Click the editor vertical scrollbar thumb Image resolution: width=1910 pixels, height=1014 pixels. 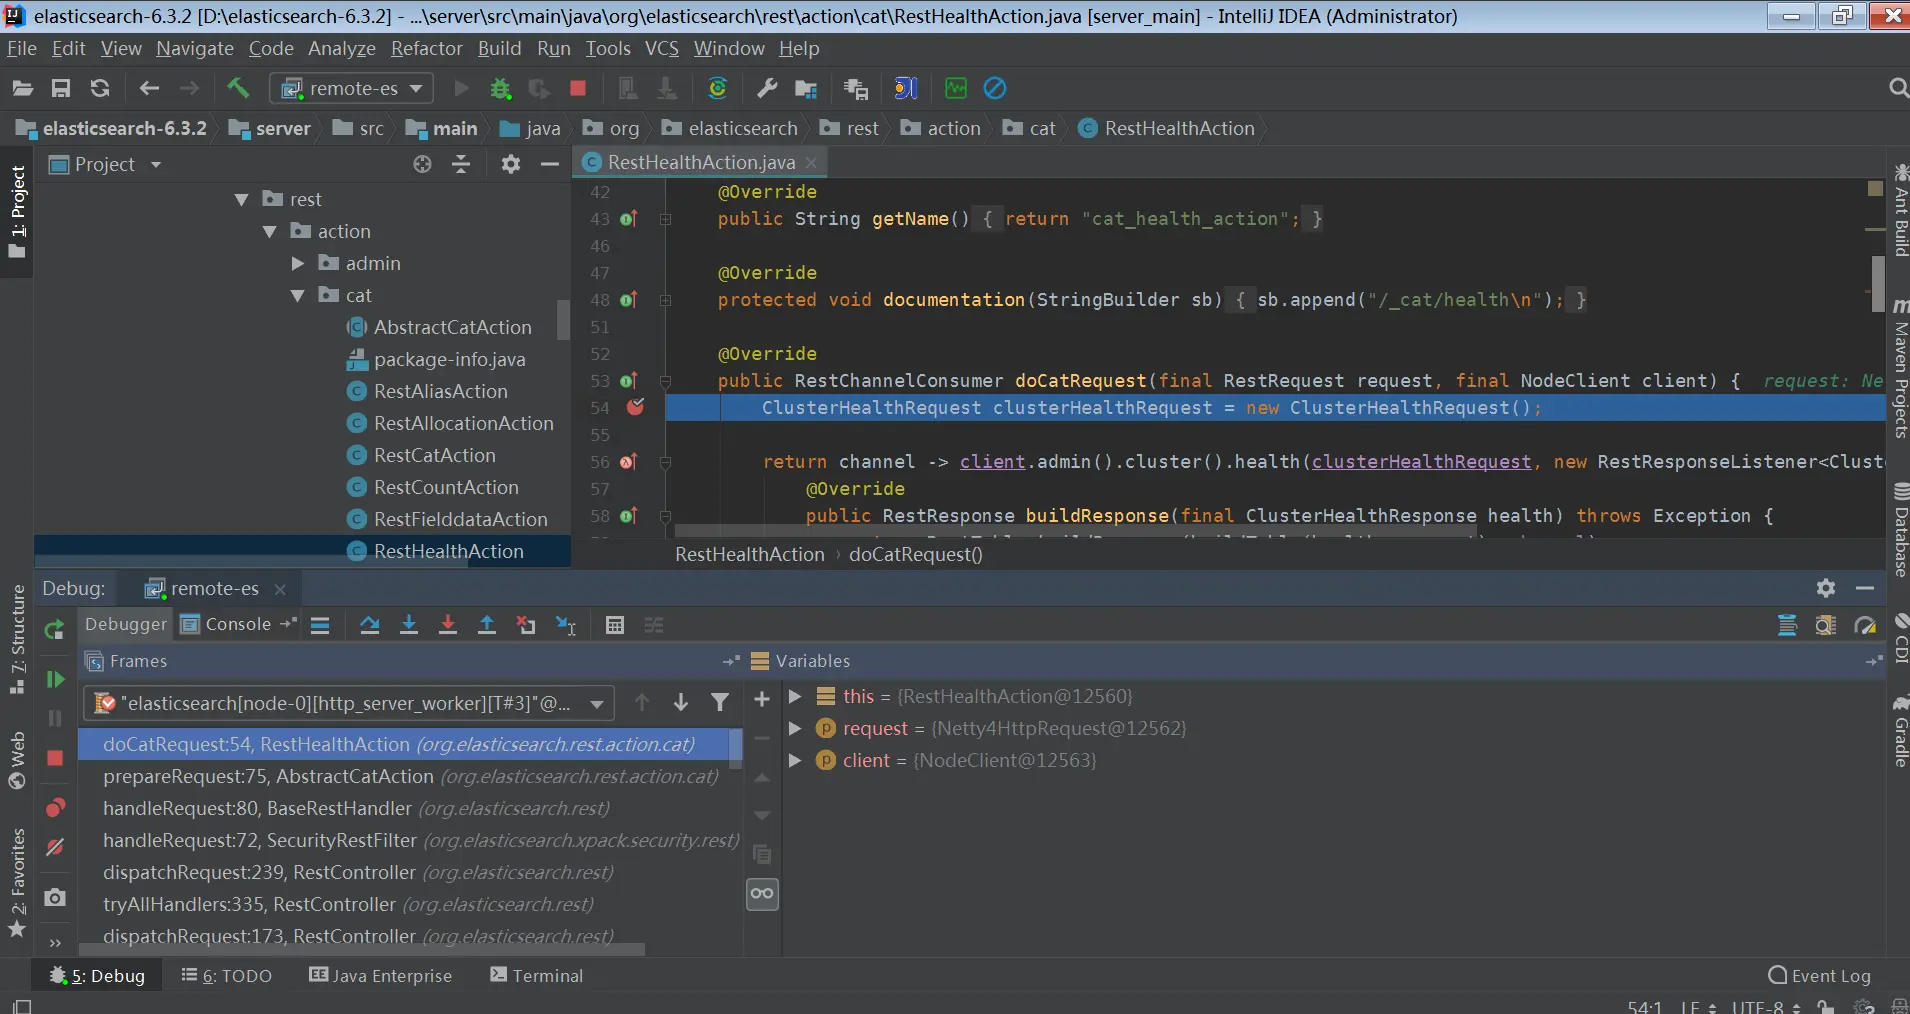click(1877, 283)
